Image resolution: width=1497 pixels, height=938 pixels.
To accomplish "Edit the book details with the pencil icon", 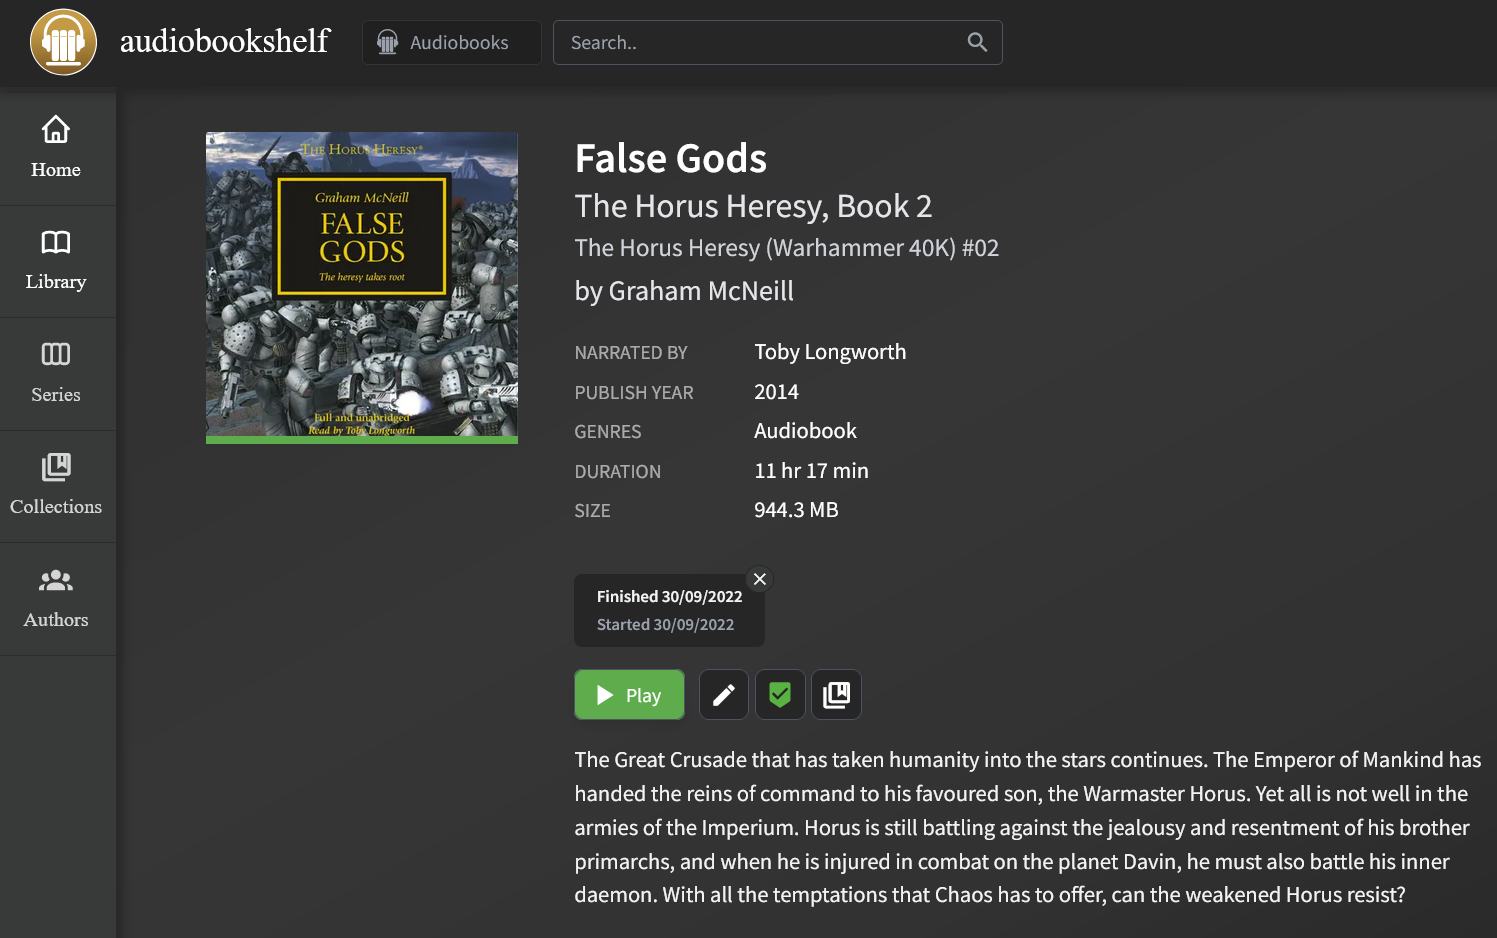I will [x=723, y=694].
